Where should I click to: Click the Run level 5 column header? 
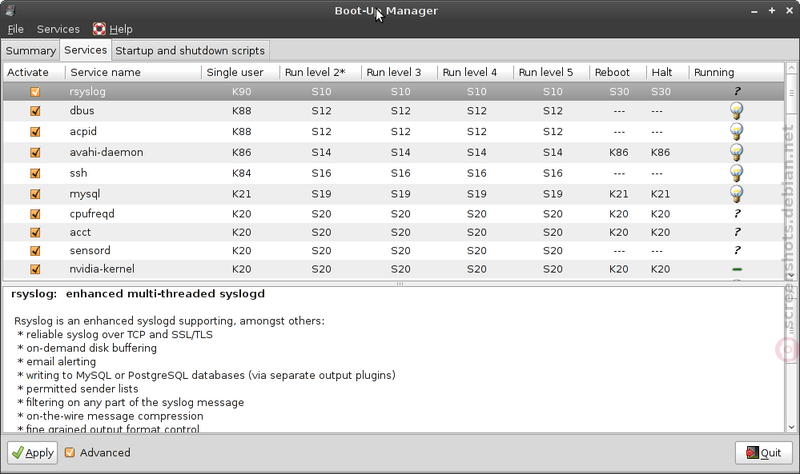click(552, 72)
